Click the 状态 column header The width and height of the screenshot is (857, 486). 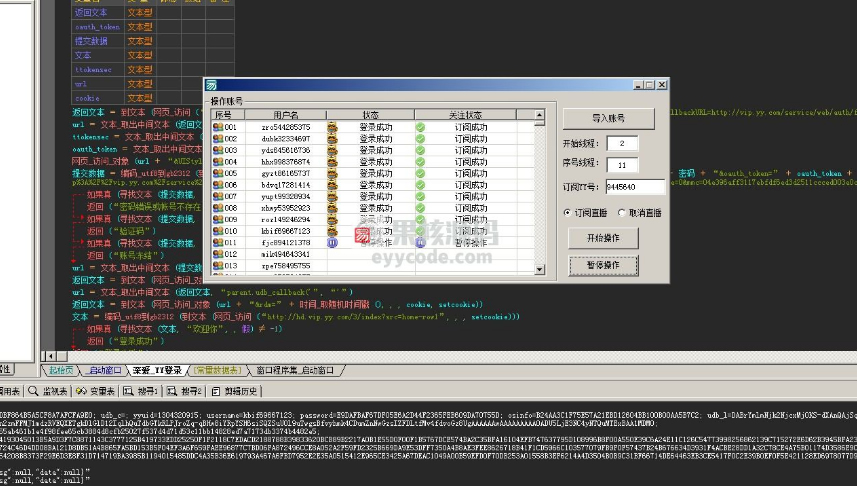click(371, 115)
